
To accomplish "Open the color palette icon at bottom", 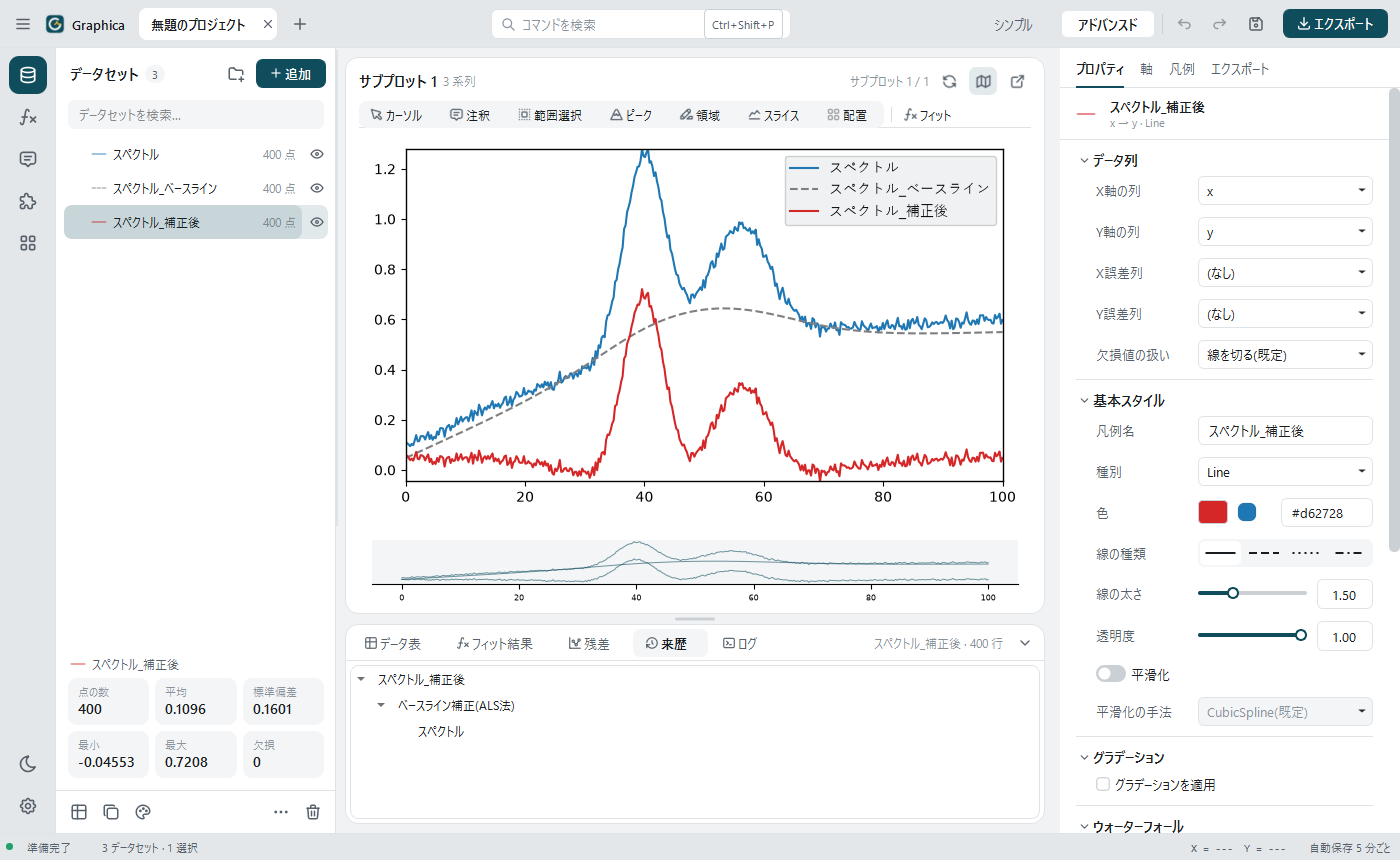I will (142, 812).
